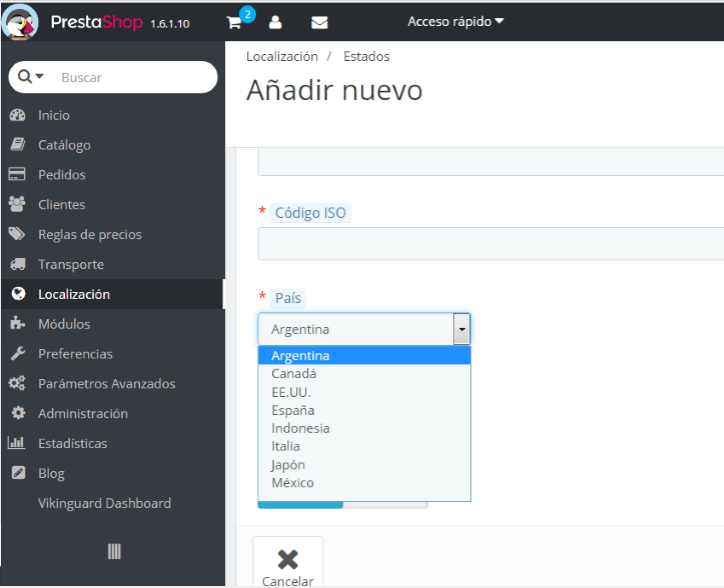Screen dimensions: 724x588
Task: Open the Módulos menu item
Action: [64, 324]
